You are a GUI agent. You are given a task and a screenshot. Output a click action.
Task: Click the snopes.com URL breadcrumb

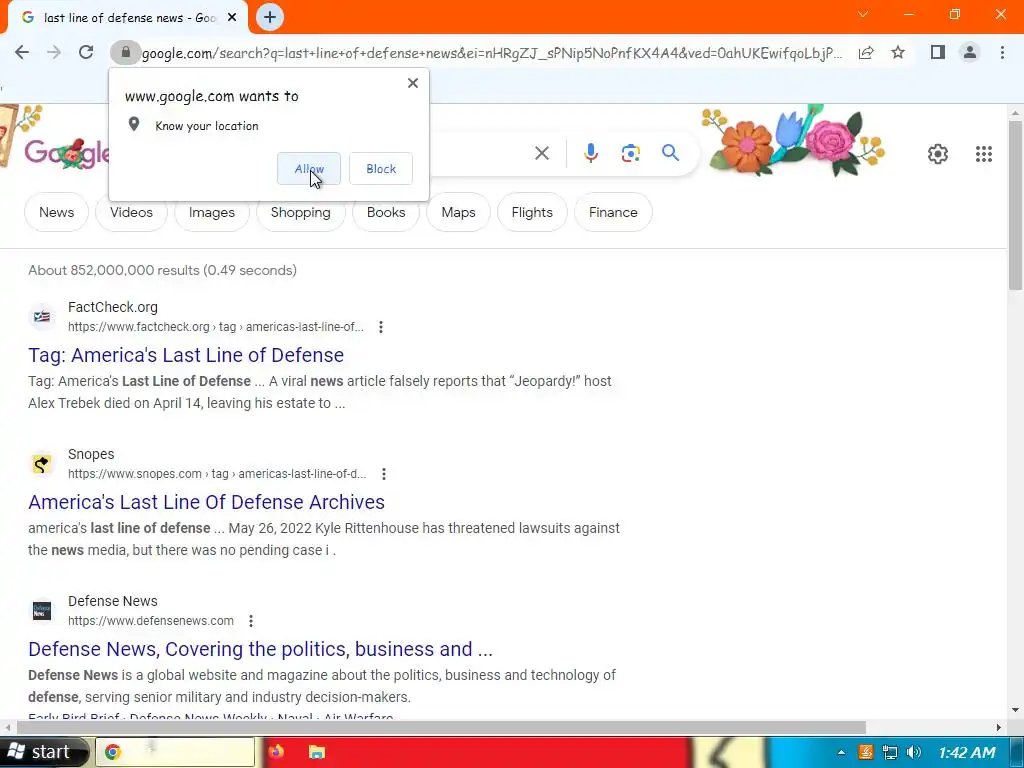[x=217, y=473]
